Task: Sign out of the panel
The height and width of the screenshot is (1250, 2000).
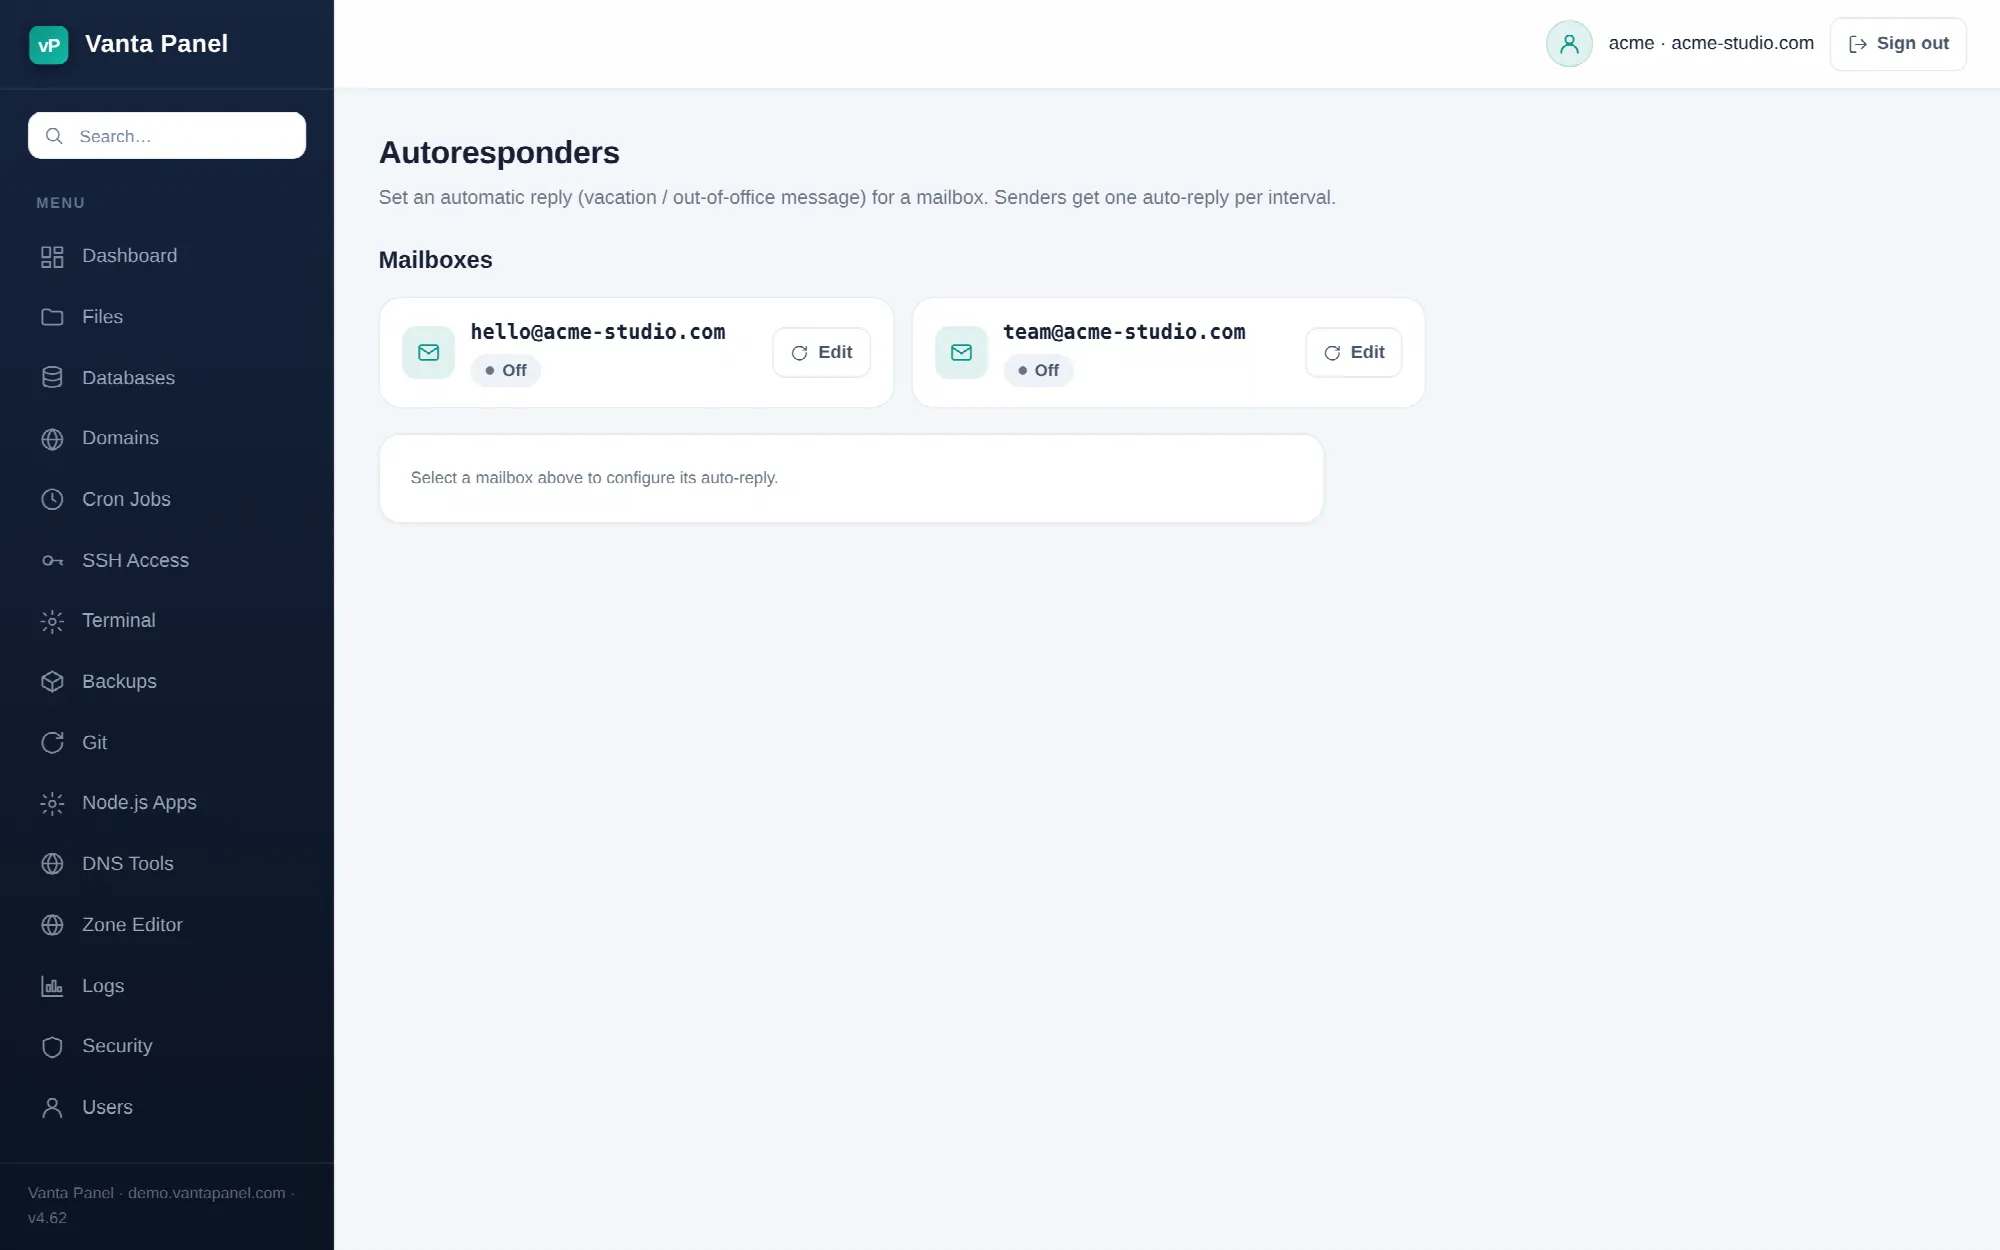Action: coord(1898,44)
